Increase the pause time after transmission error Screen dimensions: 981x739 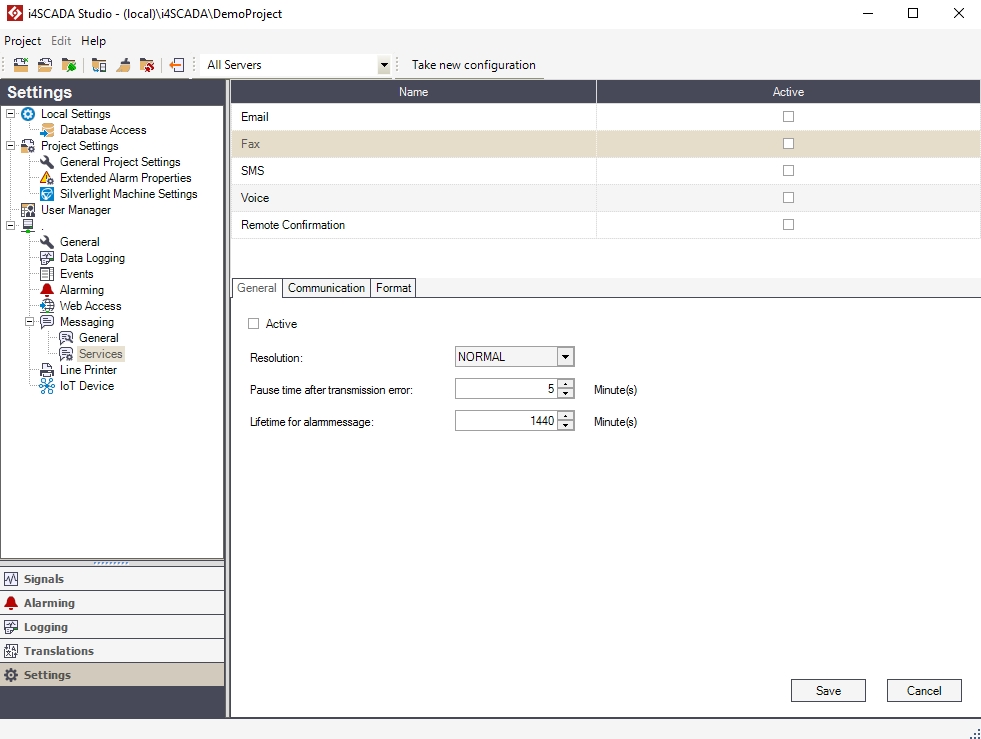(566, 384)
